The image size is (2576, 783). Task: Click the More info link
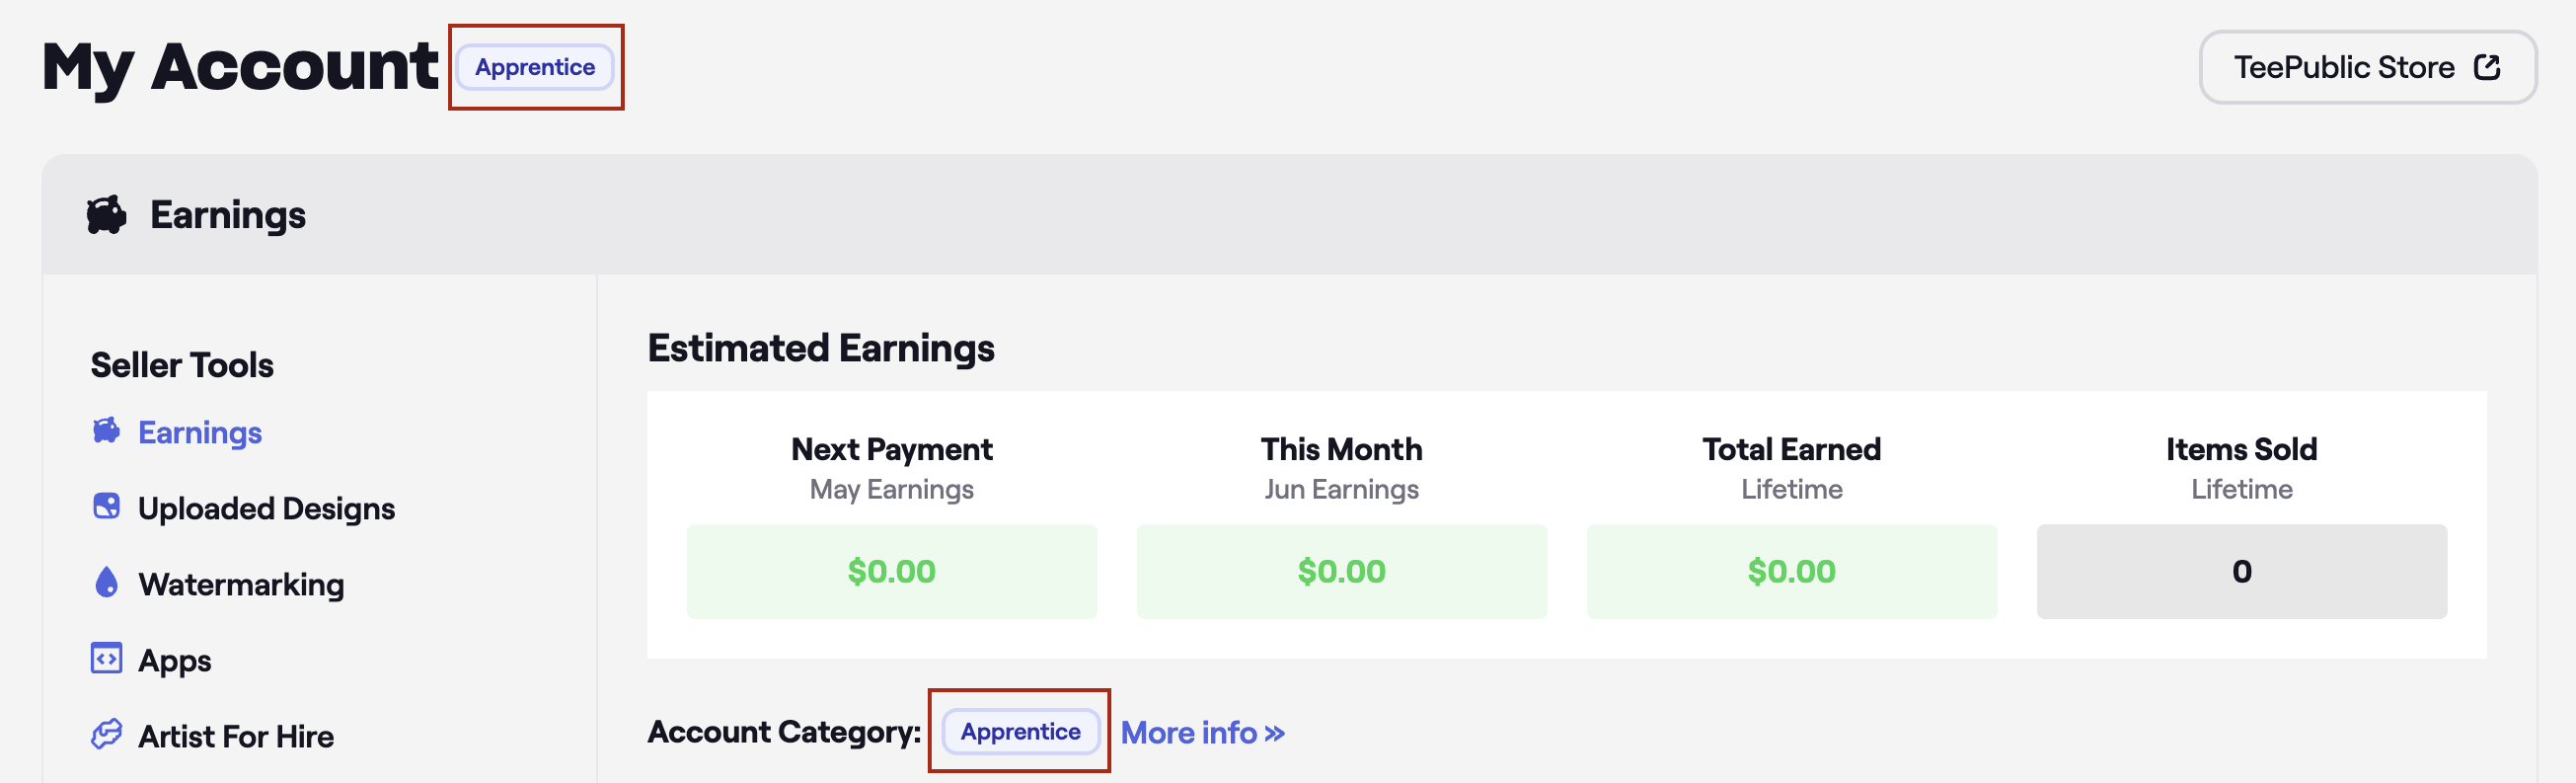1202,732
